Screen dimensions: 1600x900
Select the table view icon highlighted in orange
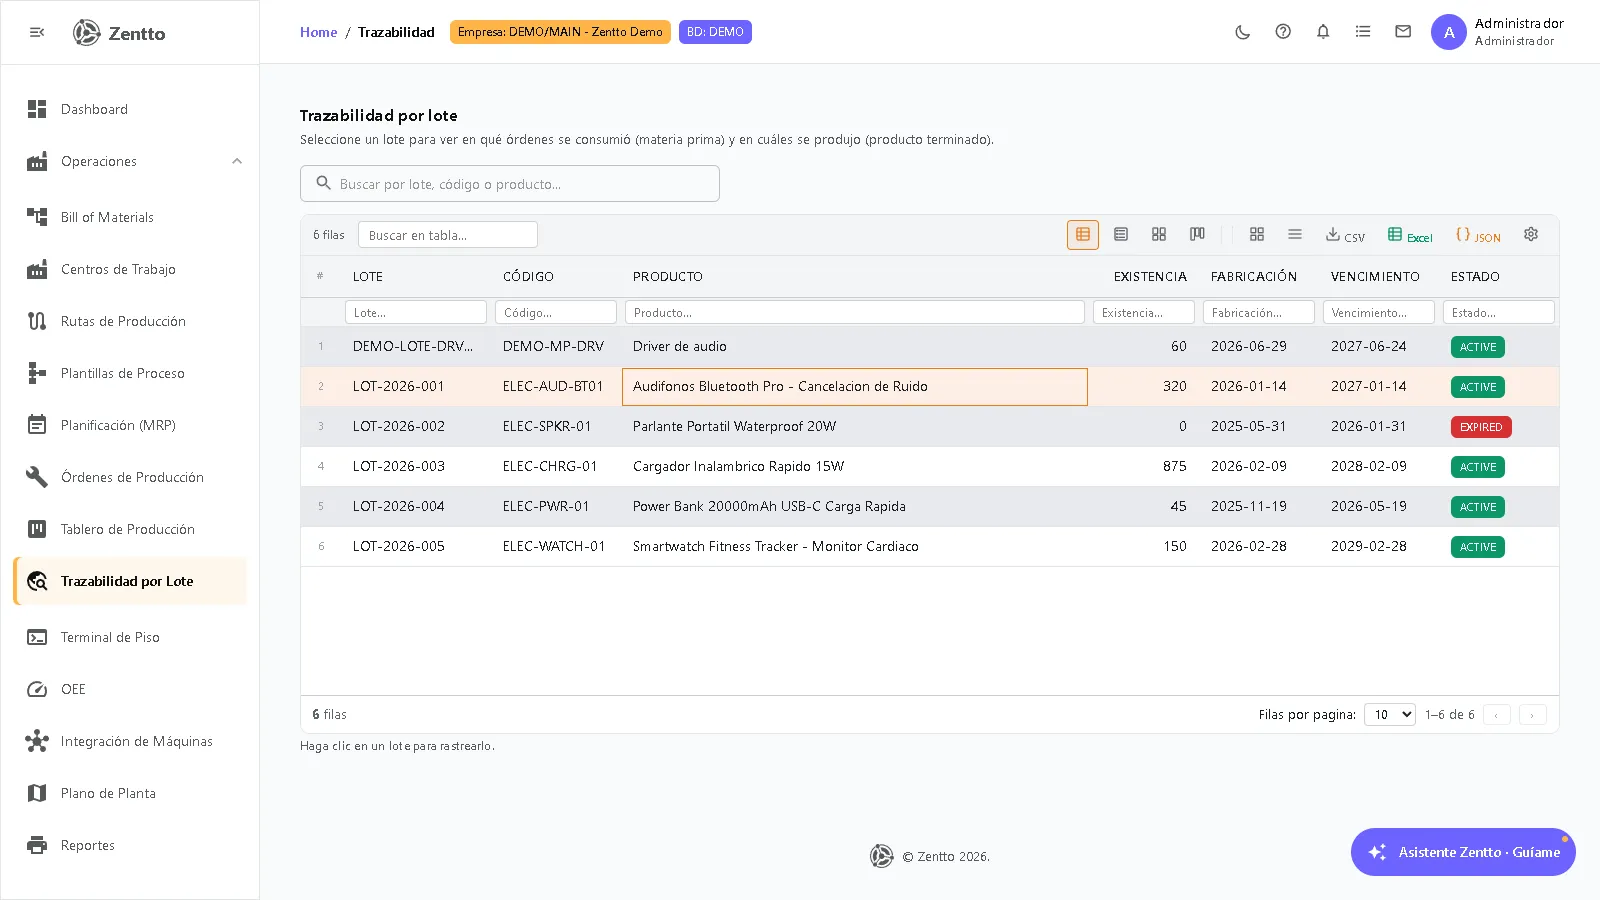click(1083, 235)
